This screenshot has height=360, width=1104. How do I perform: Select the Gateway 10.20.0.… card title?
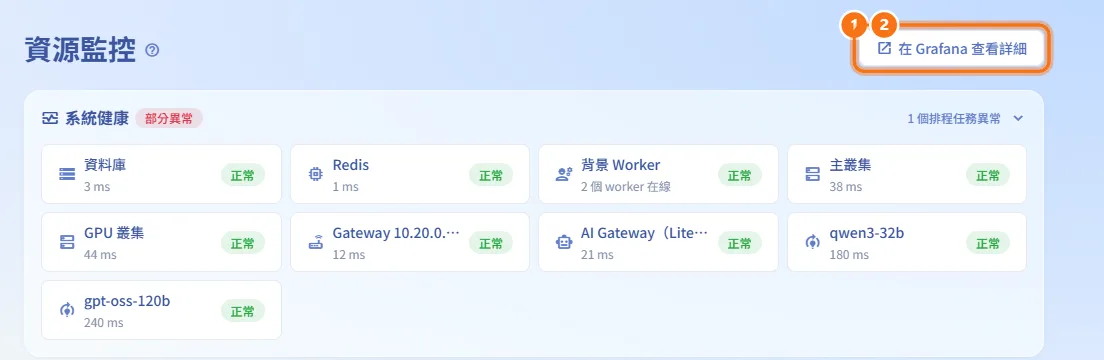coord(396,233)
